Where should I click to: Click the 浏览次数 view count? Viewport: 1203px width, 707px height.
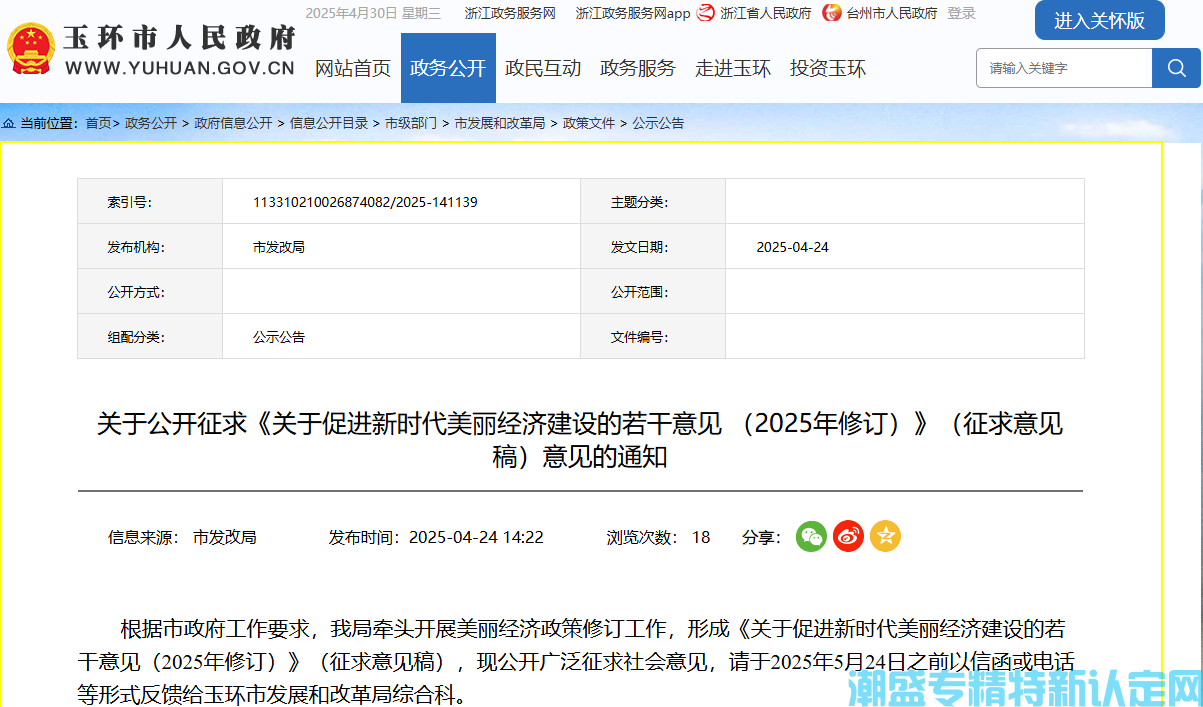[658, 537]
